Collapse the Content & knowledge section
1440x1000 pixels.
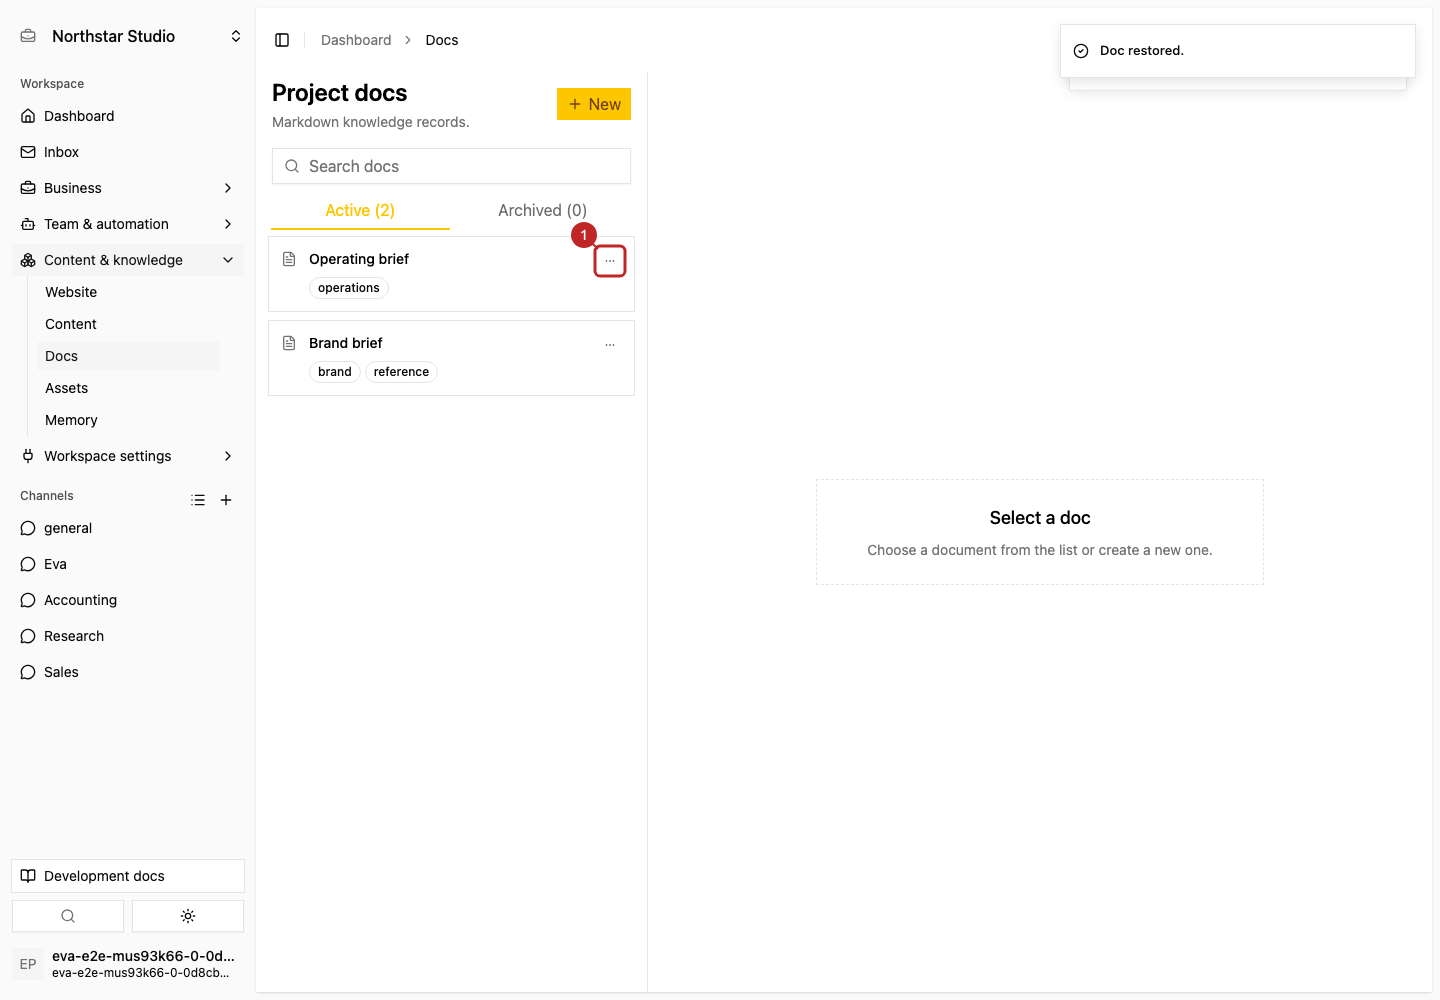(128, 260)
